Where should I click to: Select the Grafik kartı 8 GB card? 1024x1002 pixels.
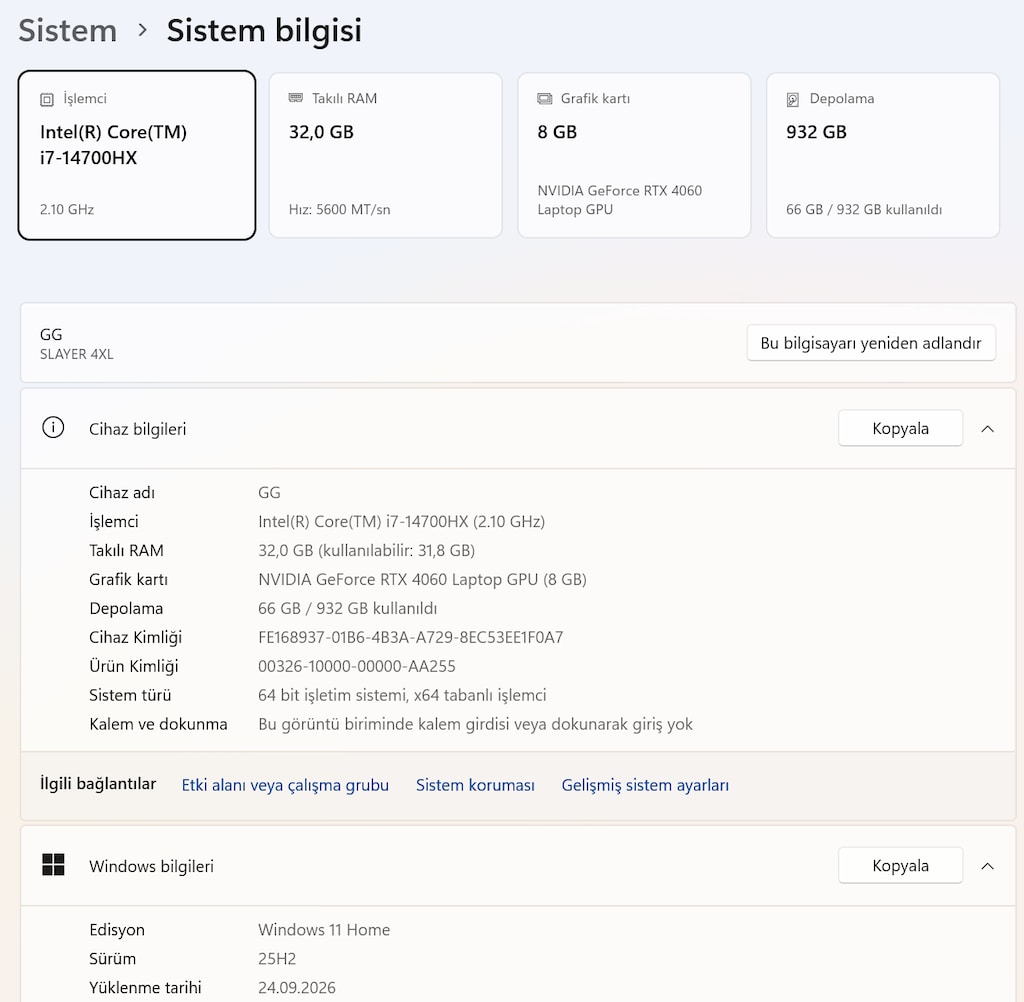[x=634, y=155]
